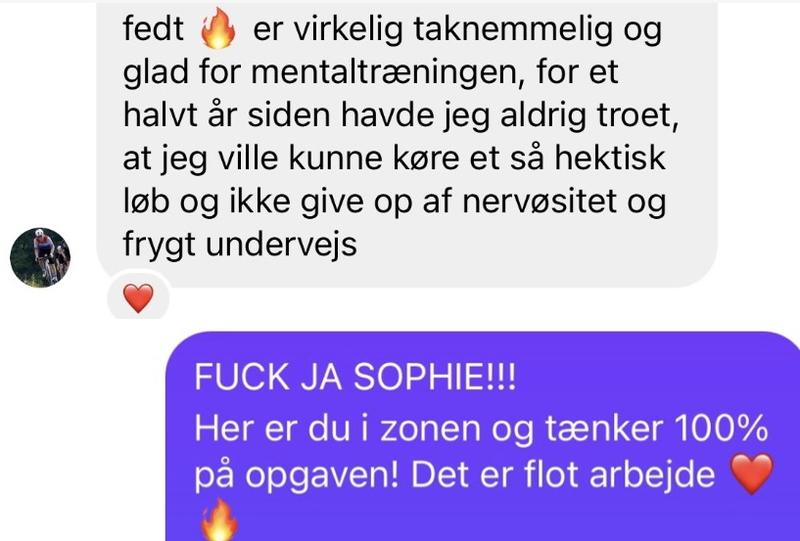Click the word "taknemmelig" in the first line
The image size is (800, 541).
513,29
